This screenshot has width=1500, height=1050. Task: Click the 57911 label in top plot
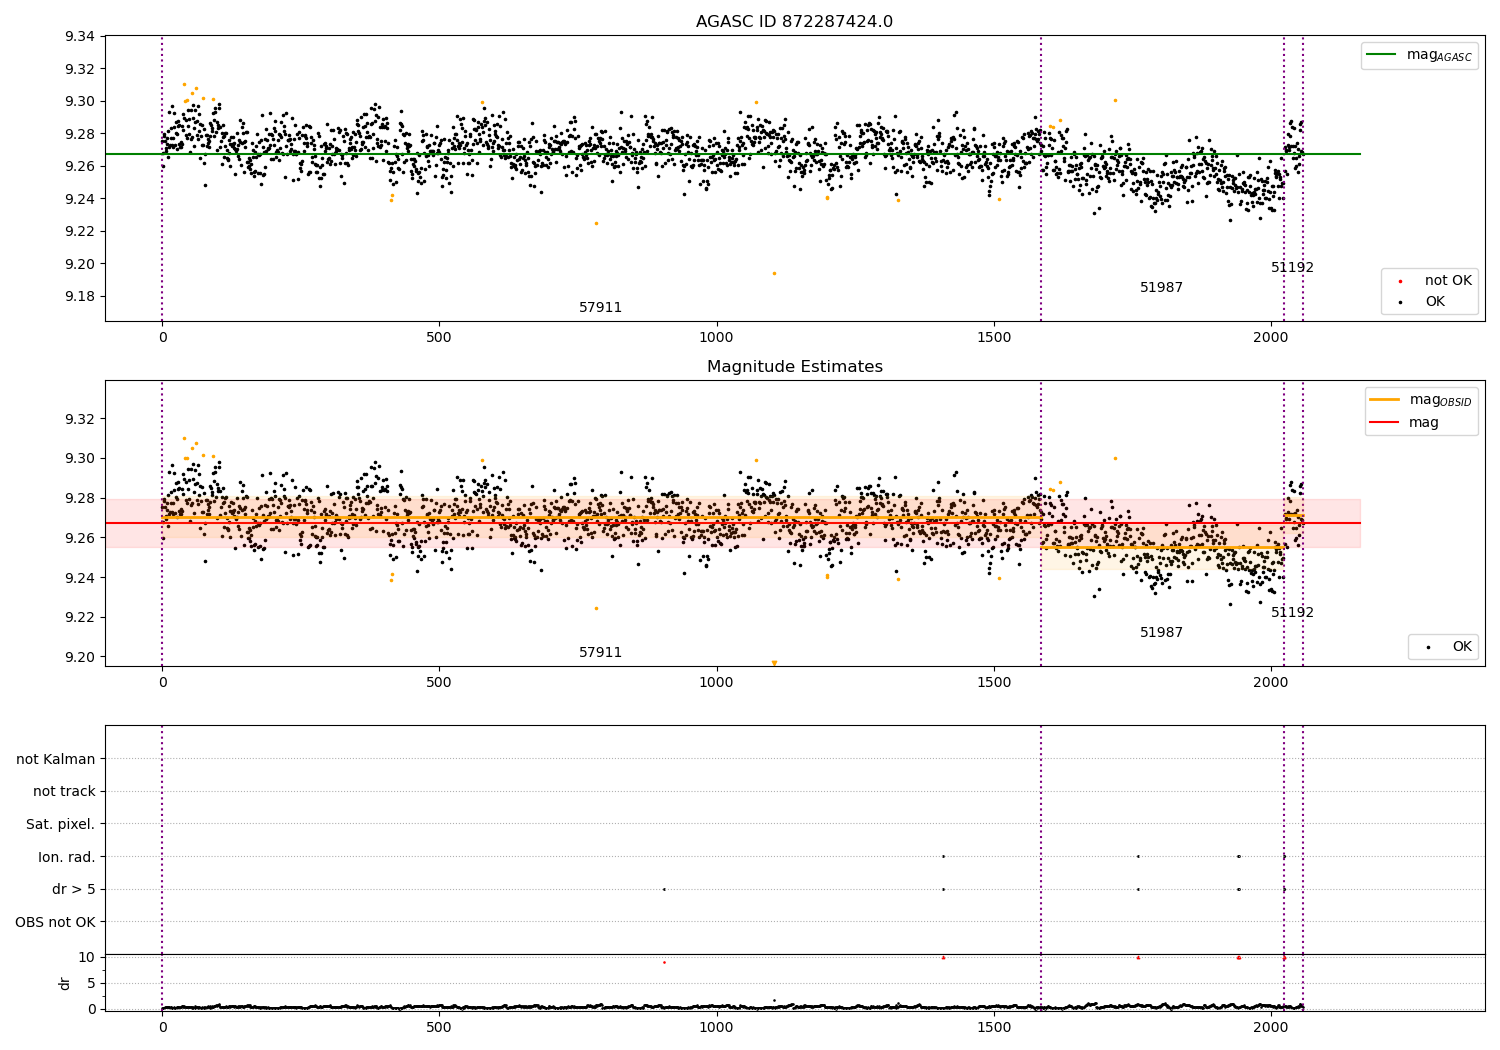pyautogui.click(x=600, y=308)
